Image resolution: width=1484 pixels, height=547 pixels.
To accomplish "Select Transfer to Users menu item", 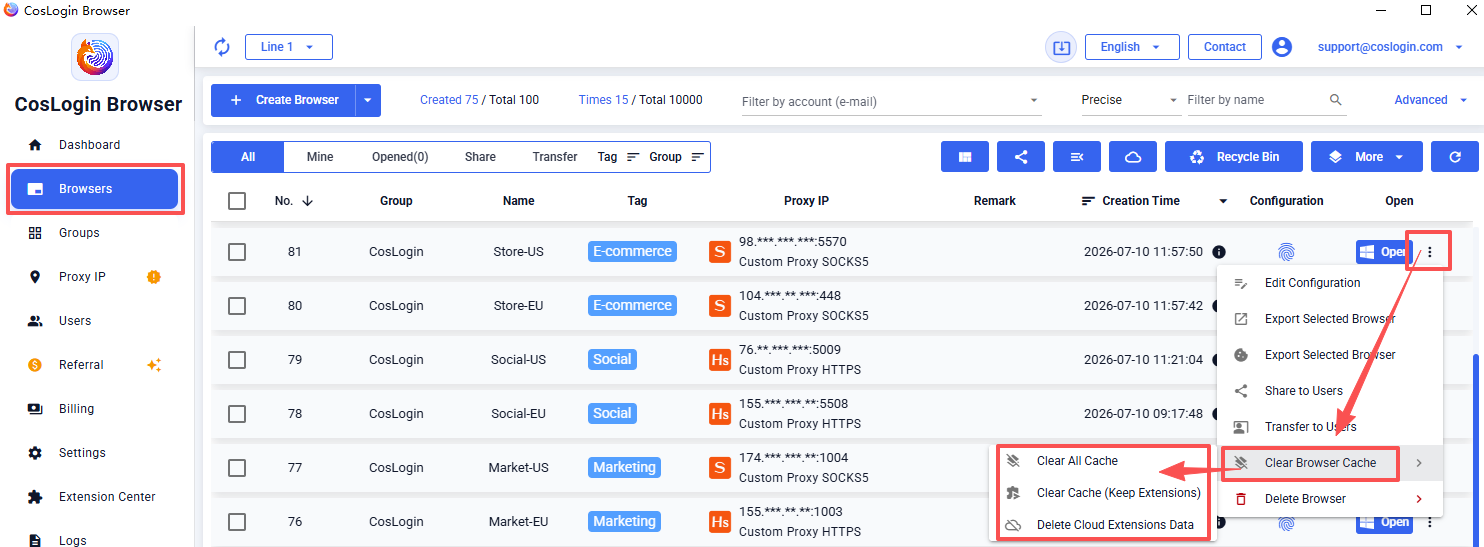I will [1330, 427].
